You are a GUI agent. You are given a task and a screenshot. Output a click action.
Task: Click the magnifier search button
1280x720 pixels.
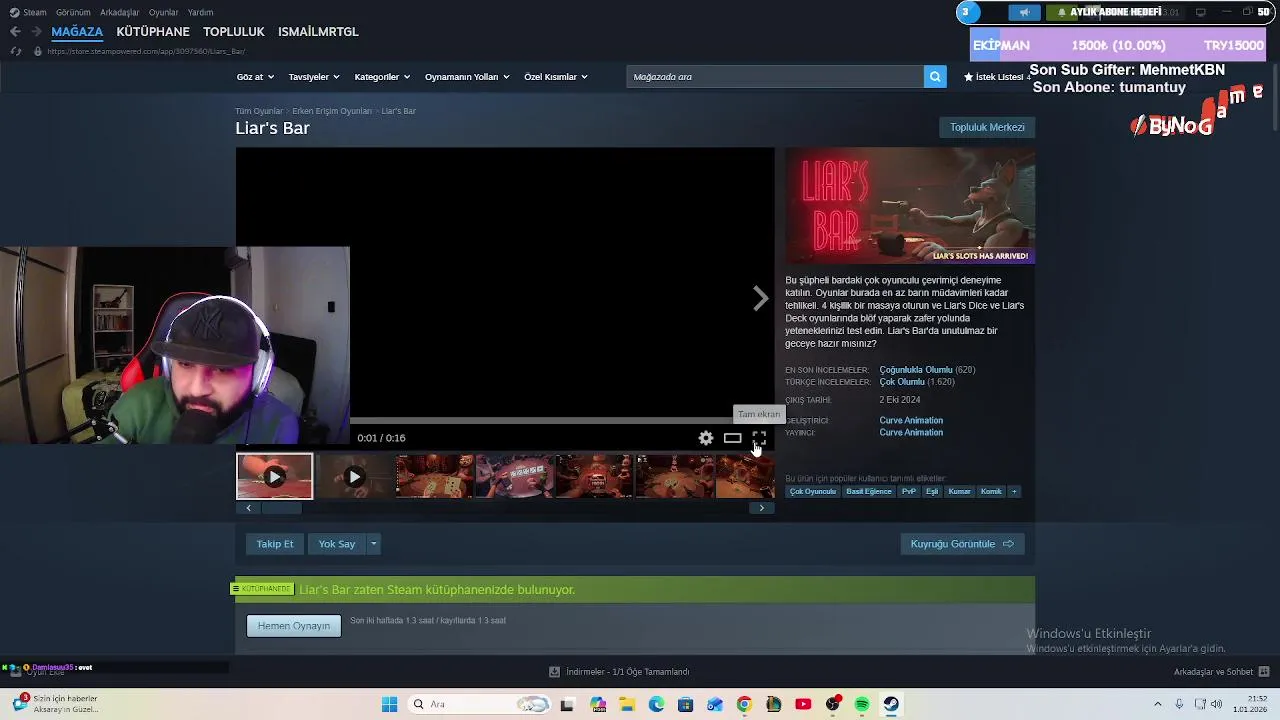(x=935, y=77)
